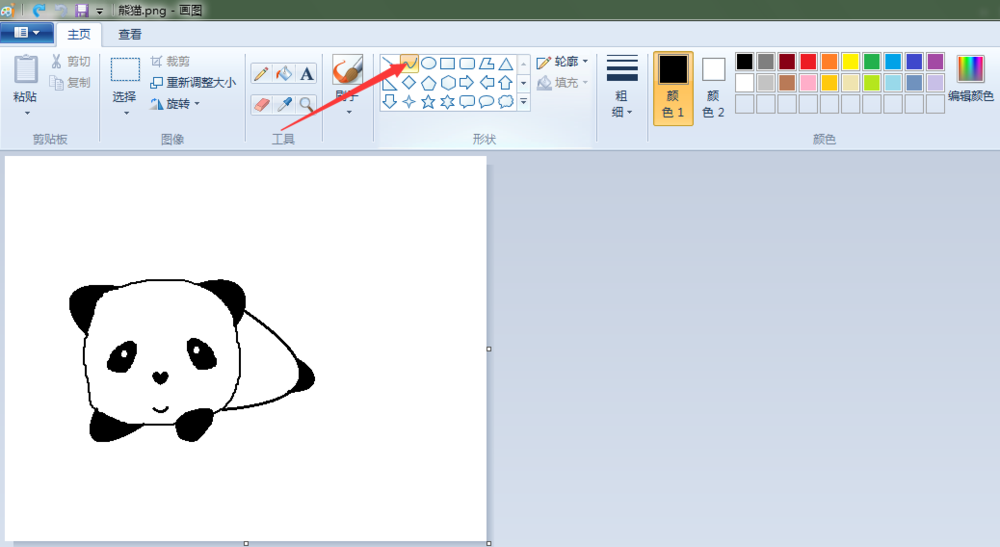Activate Color 1 (颜色 1) selector
Image resolution: width=1000 pixels, height=547 pixels.
(673, 88)
